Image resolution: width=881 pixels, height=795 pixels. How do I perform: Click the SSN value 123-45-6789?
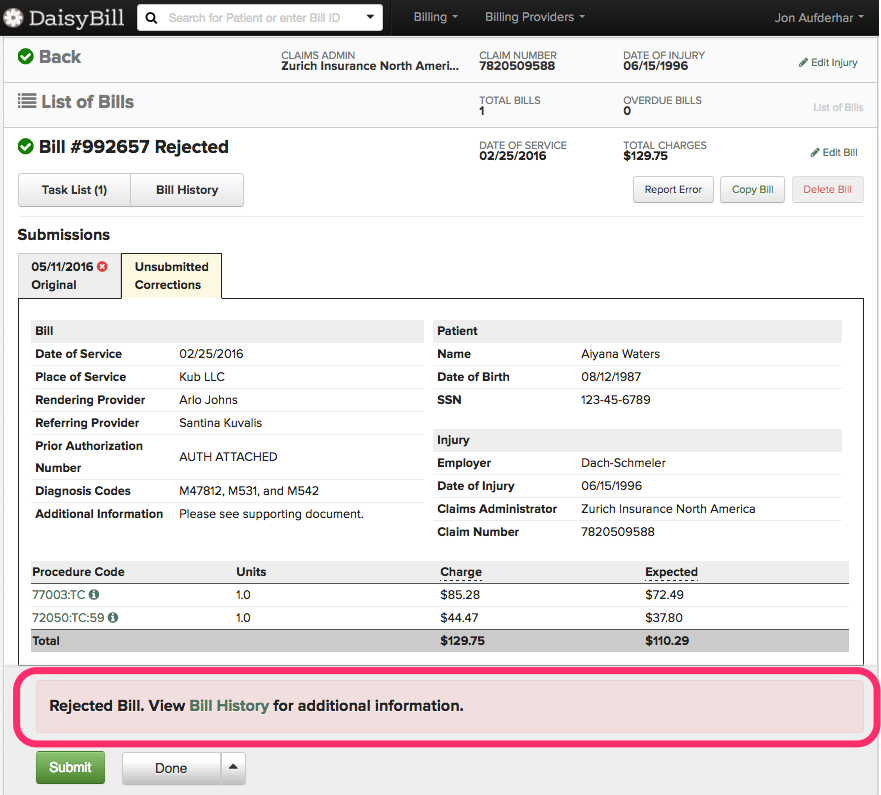tap(616, 400)
